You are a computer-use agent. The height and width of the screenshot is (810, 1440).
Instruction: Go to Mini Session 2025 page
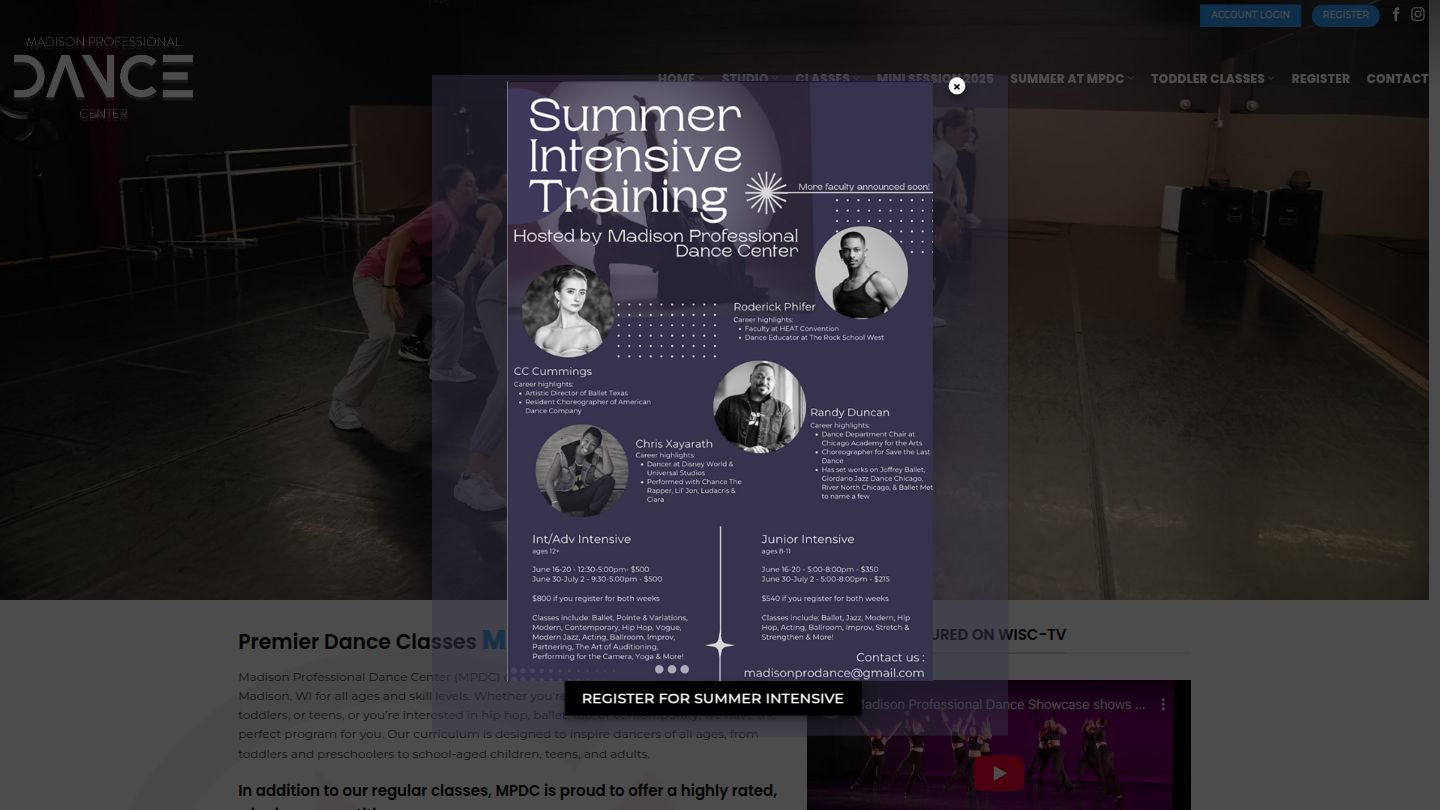935,79
